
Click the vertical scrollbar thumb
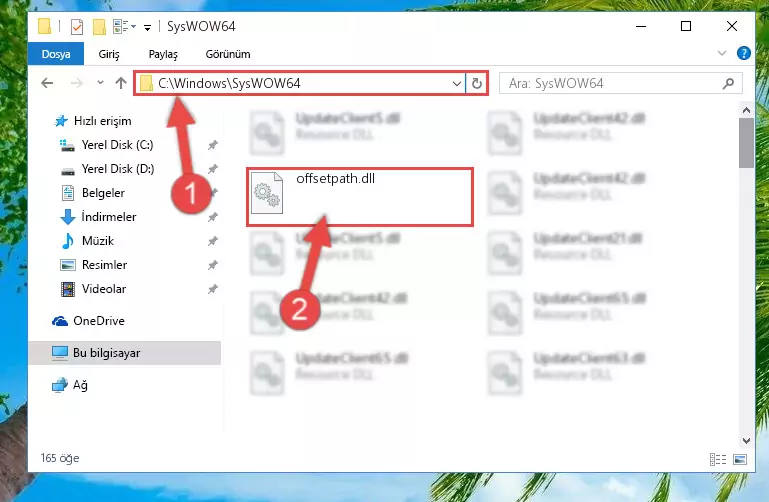pyautogui.click(x=746, y=143)
